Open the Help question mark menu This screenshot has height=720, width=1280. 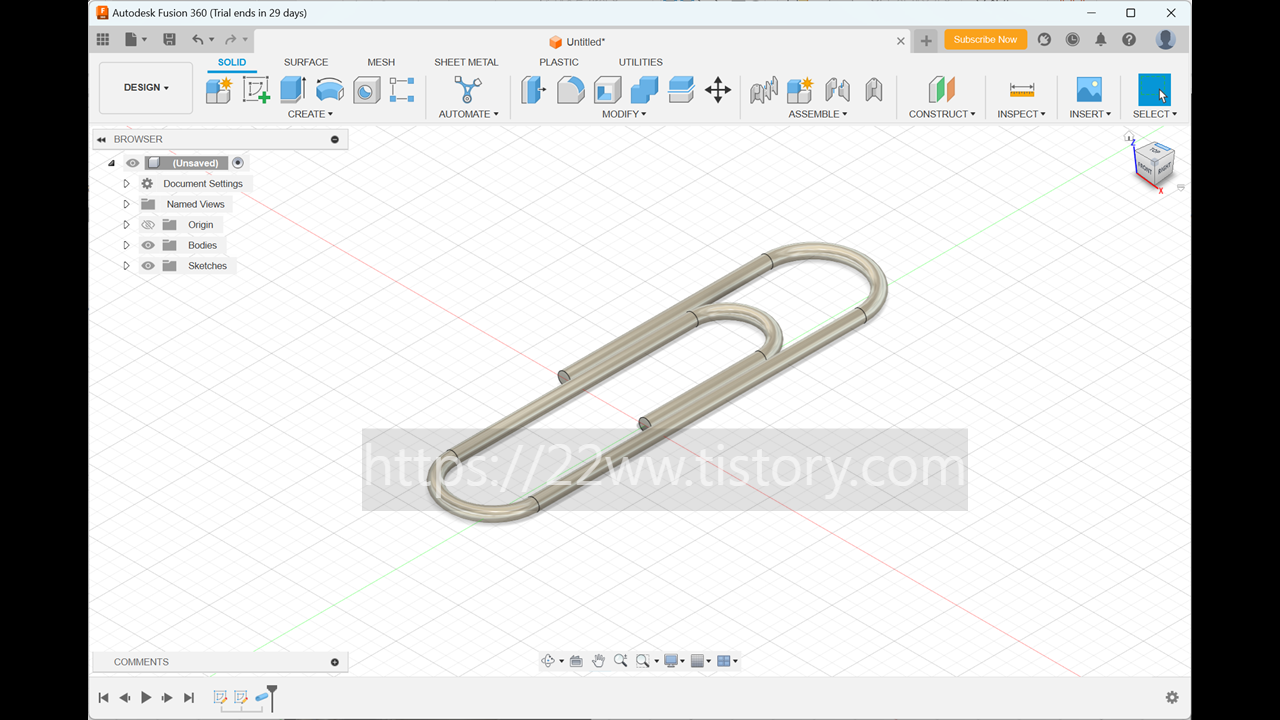1129,40
